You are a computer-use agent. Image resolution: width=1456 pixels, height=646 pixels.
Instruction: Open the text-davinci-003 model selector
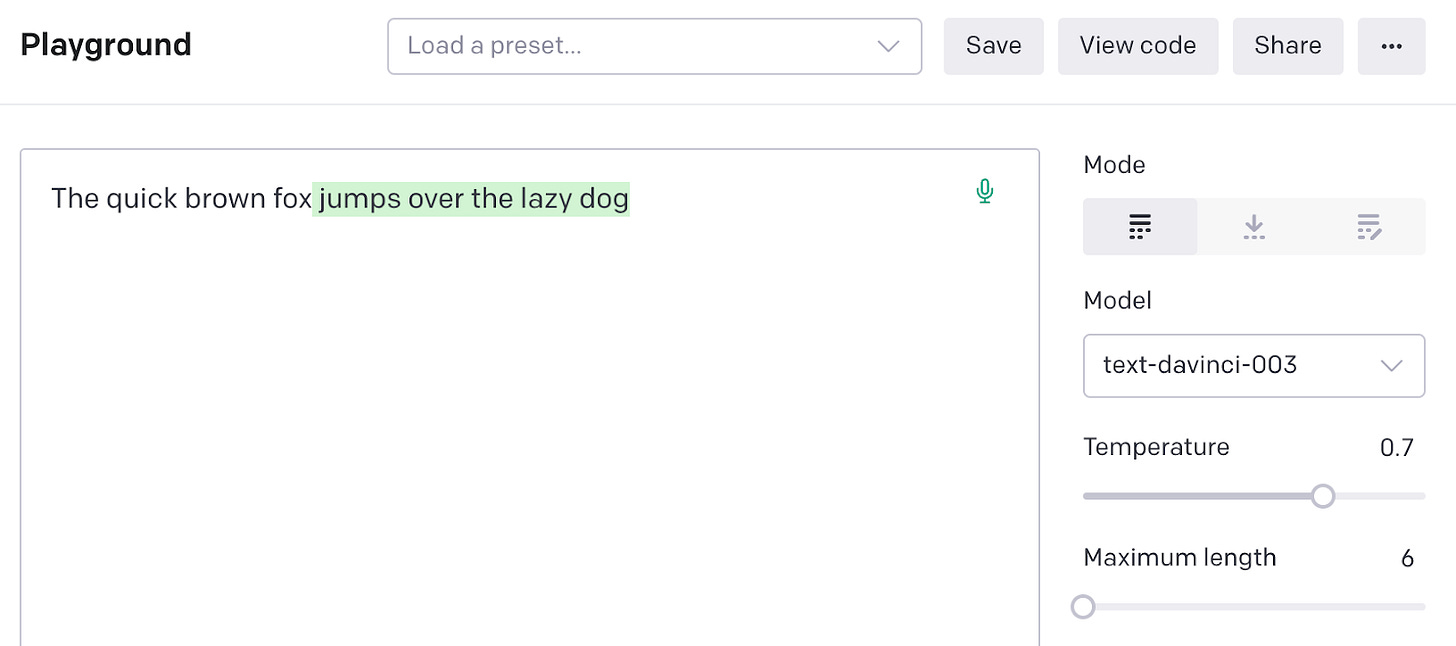[x=1254, y=365]
